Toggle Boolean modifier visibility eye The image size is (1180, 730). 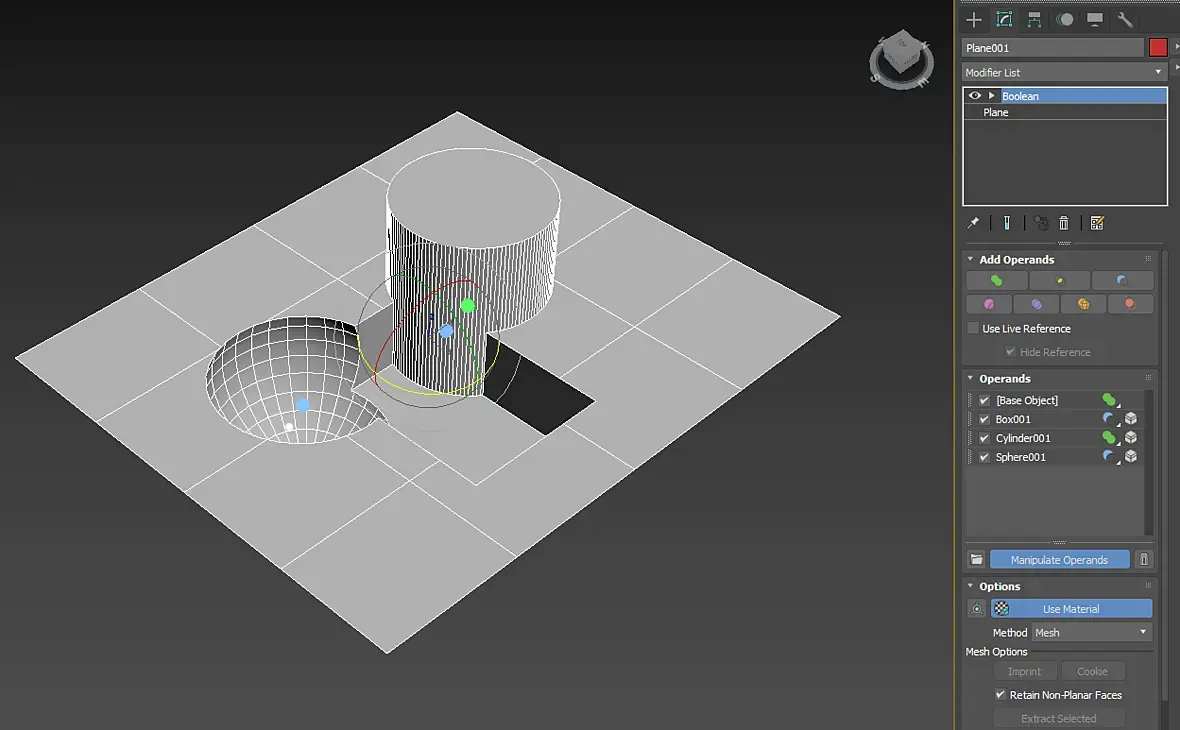point(975,96)
